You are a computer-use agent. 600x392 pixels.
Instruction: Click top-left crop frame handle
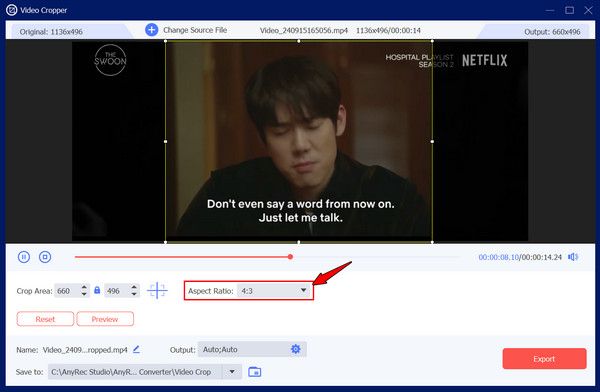165,41
